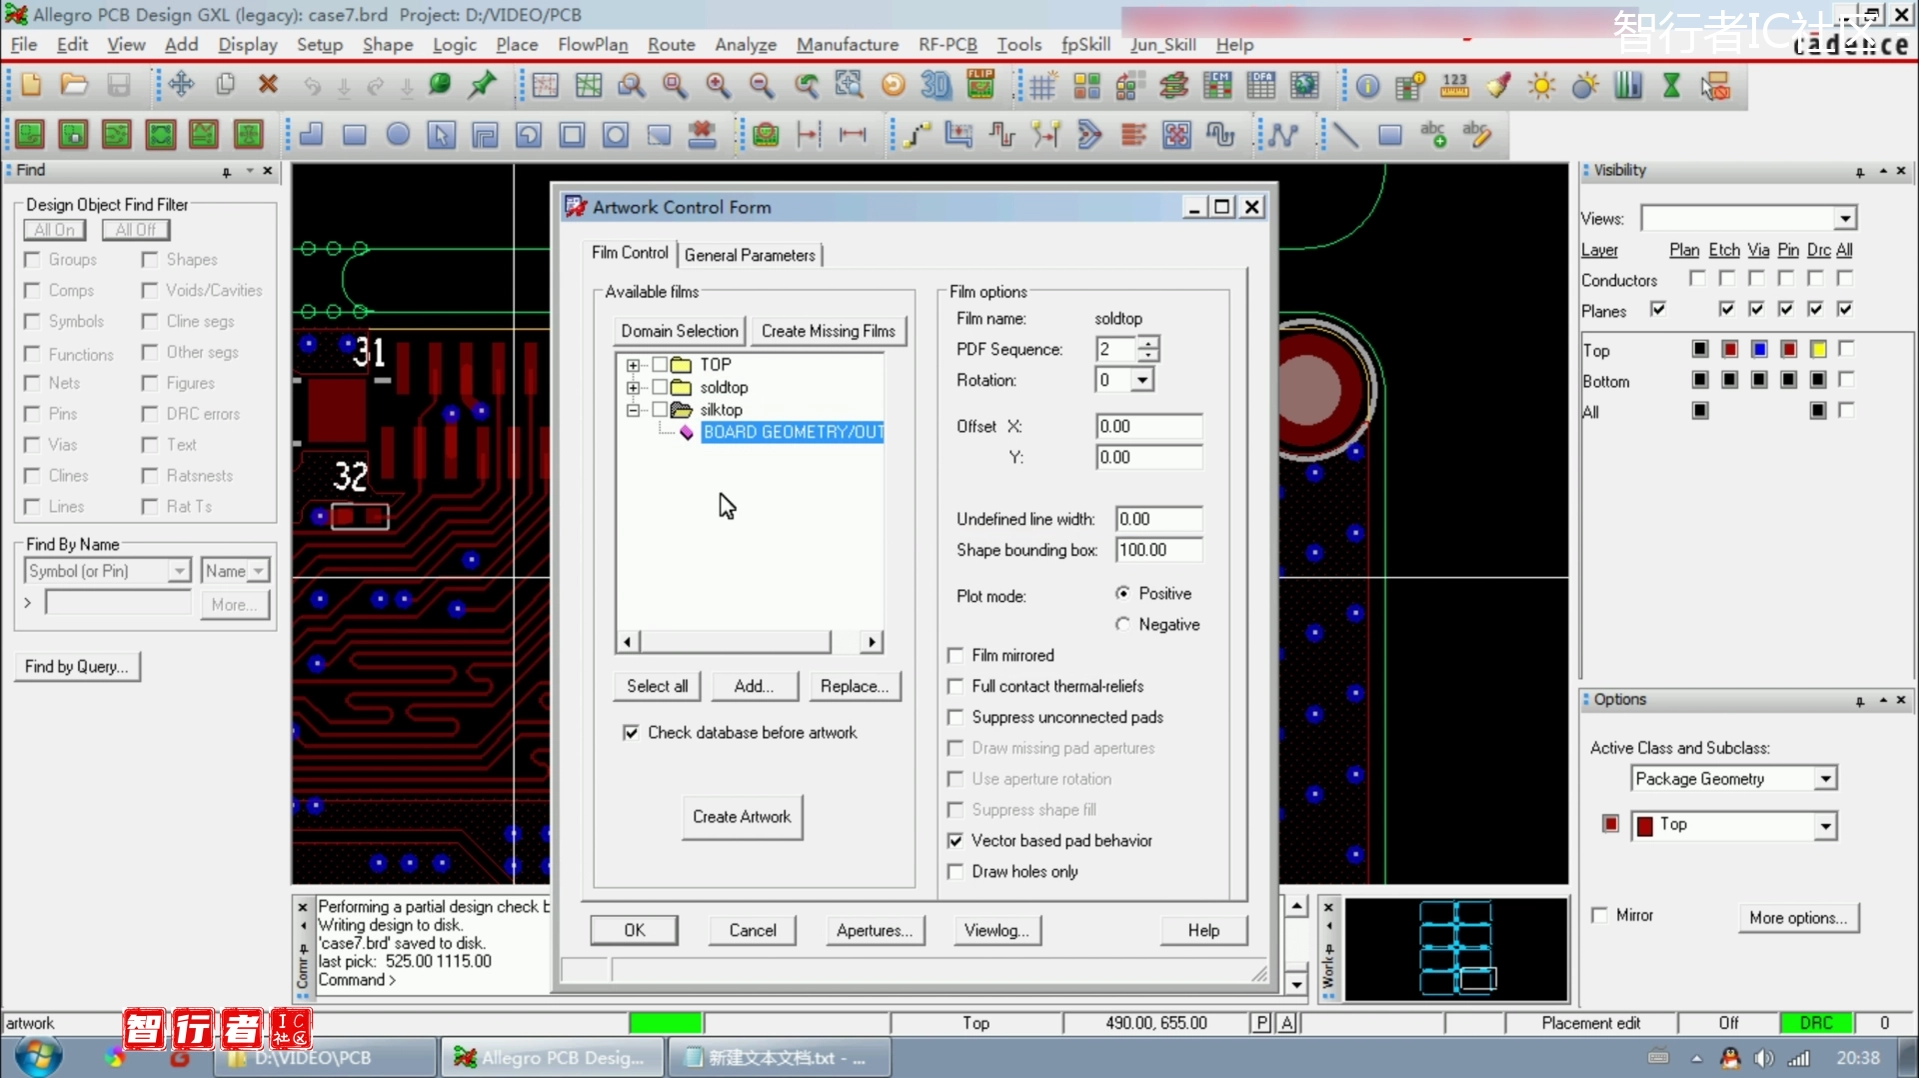
Task: Open the Views dropdown in Visibility panel
Action: (x=1845, y=218)
